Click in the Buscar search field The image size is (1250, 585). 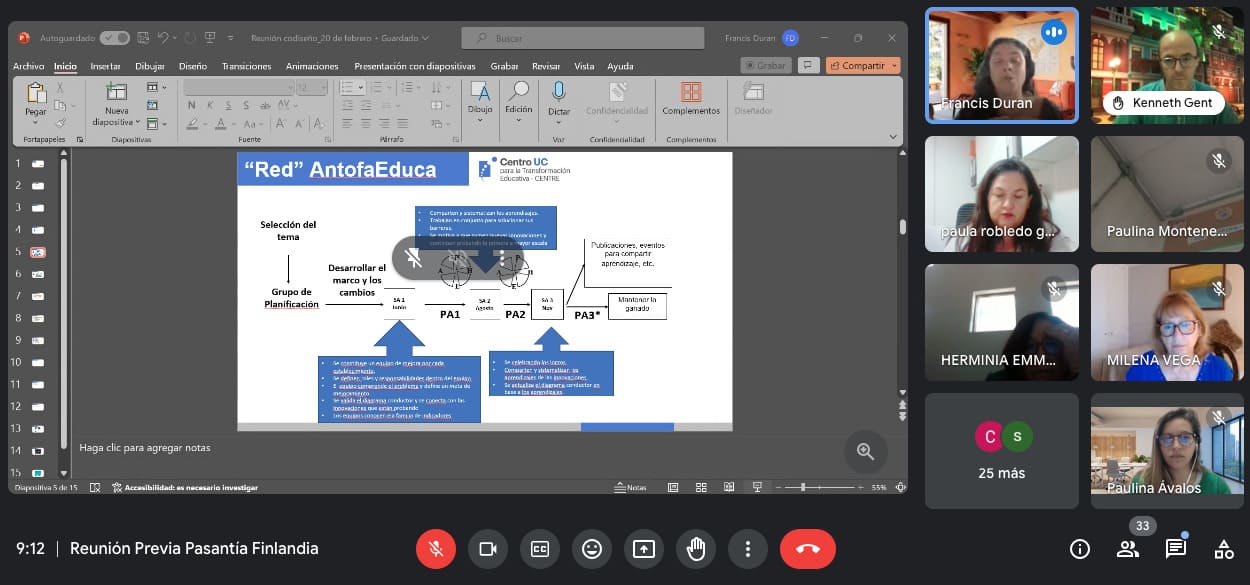point(584,38)
